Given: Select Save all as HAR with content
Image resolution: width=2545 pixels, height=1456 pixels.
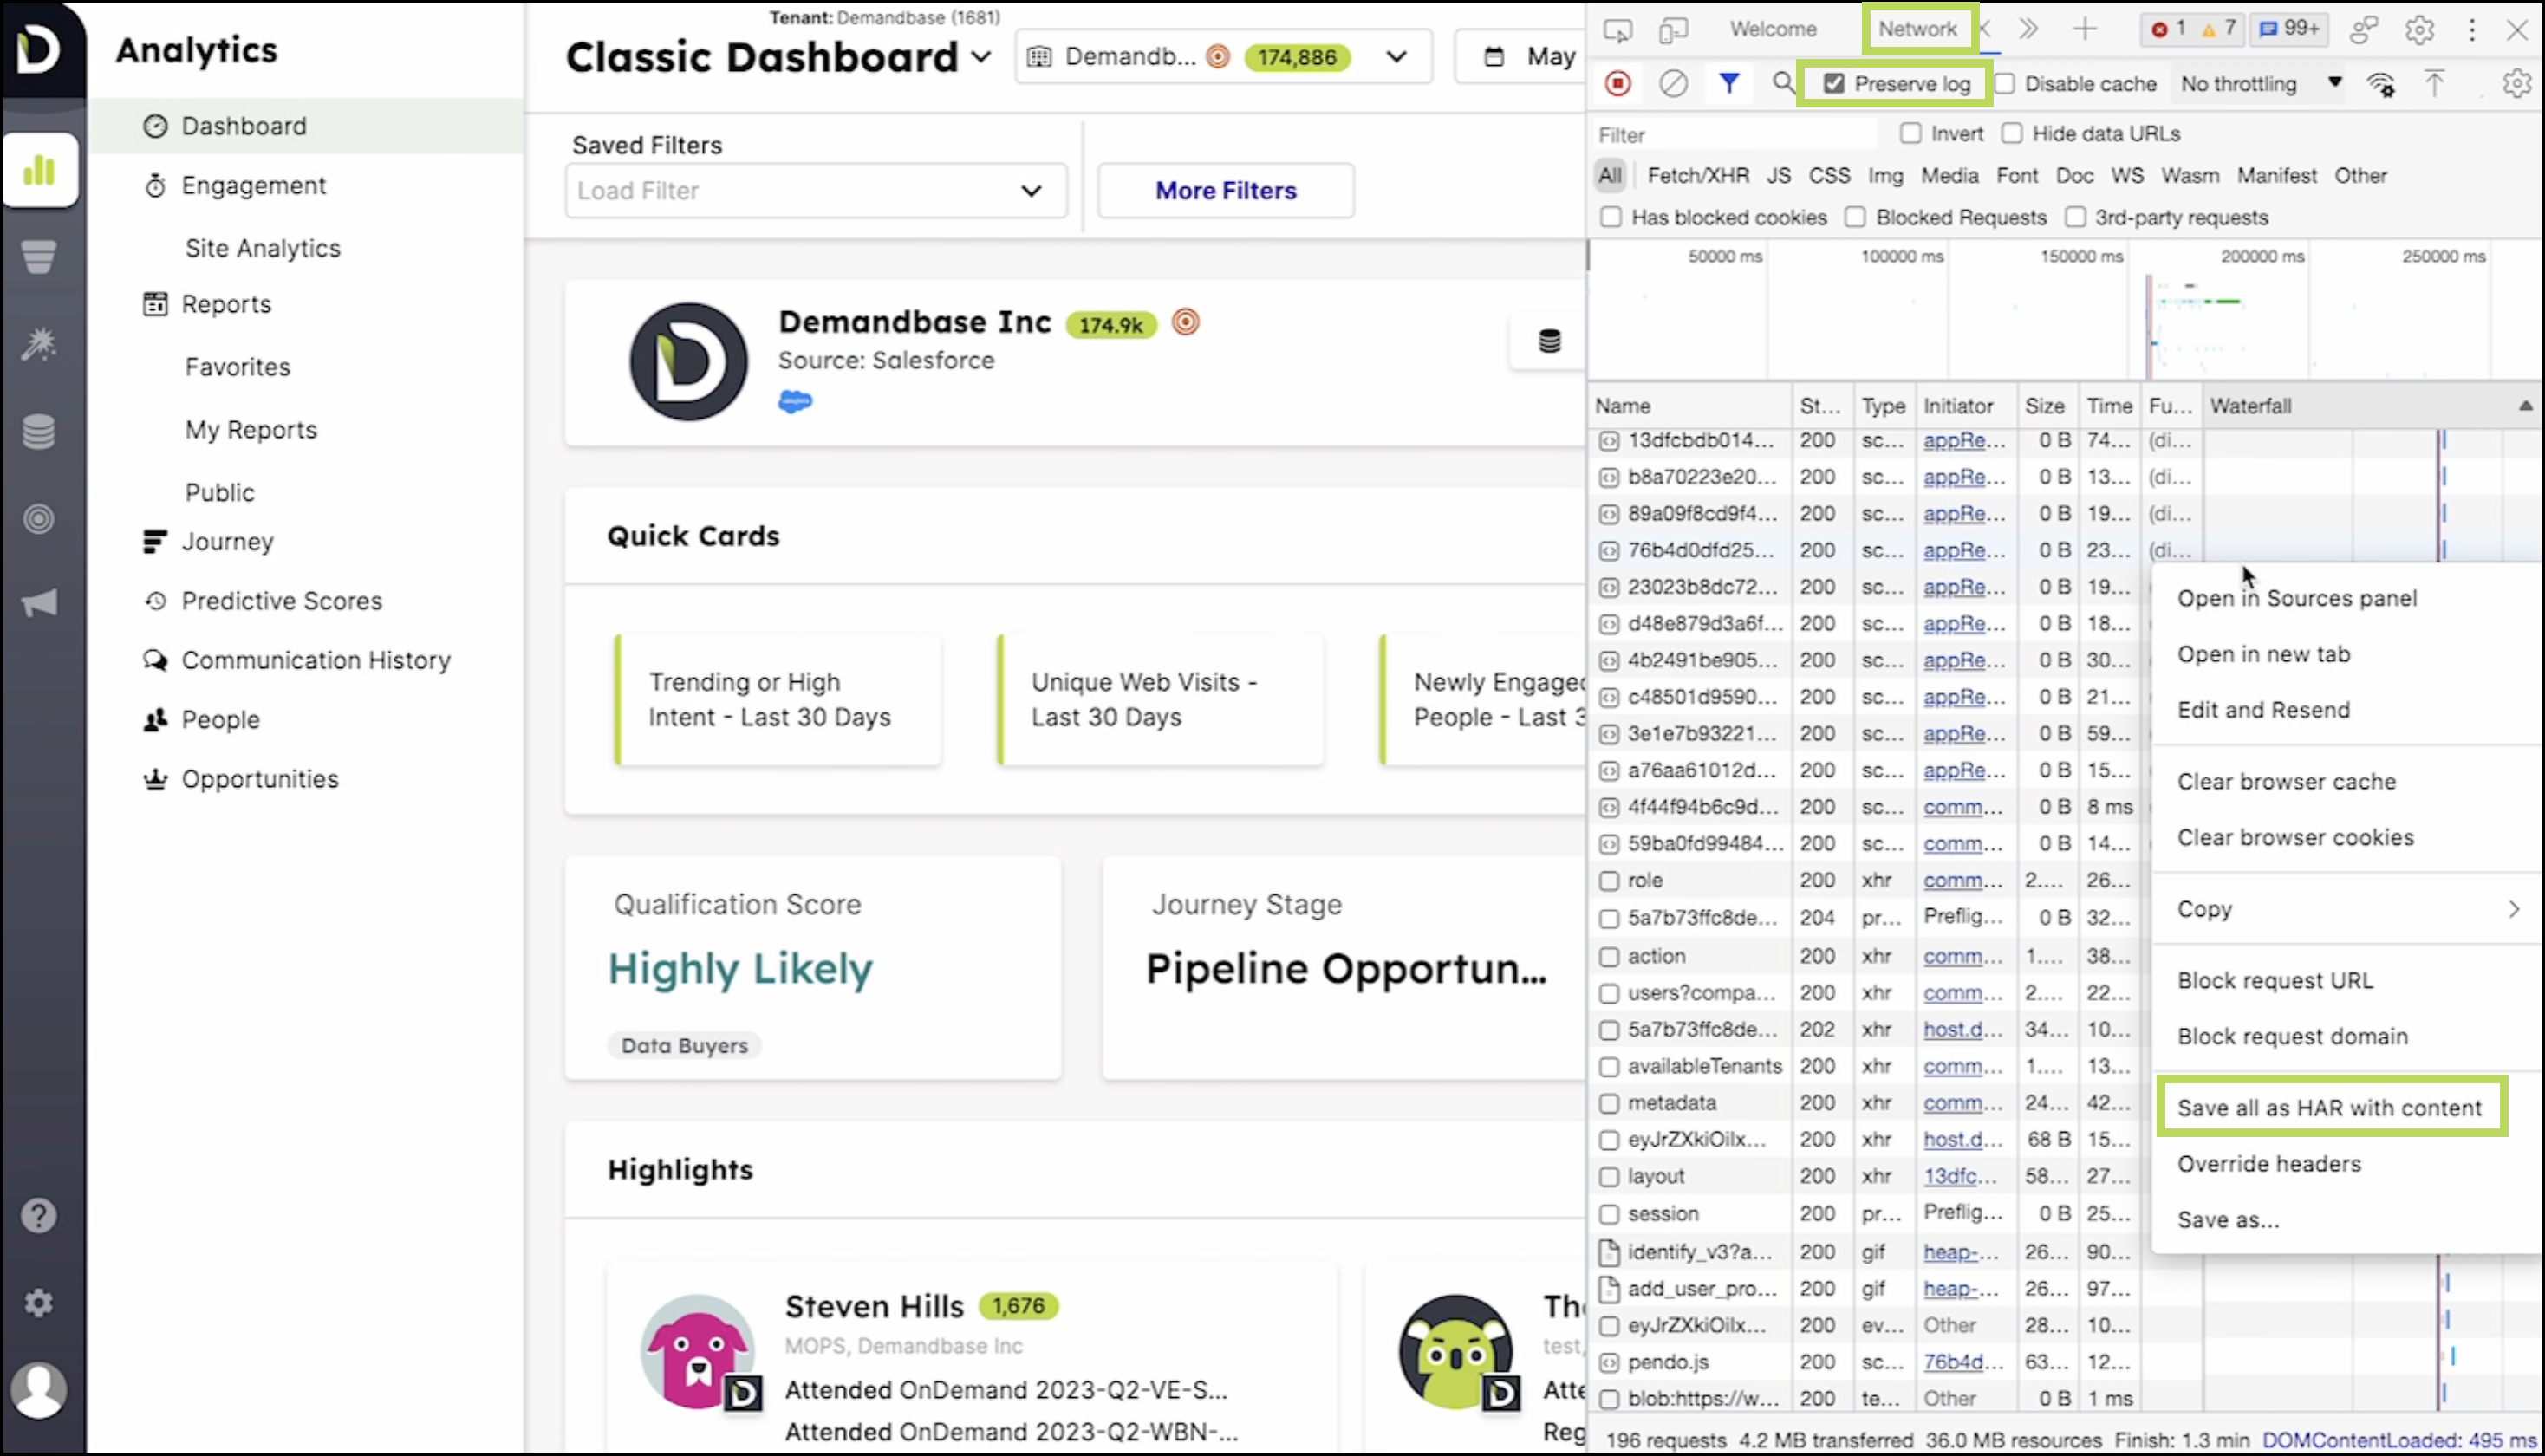Looking at the screenshot, I should (x=2329, y=1108).
